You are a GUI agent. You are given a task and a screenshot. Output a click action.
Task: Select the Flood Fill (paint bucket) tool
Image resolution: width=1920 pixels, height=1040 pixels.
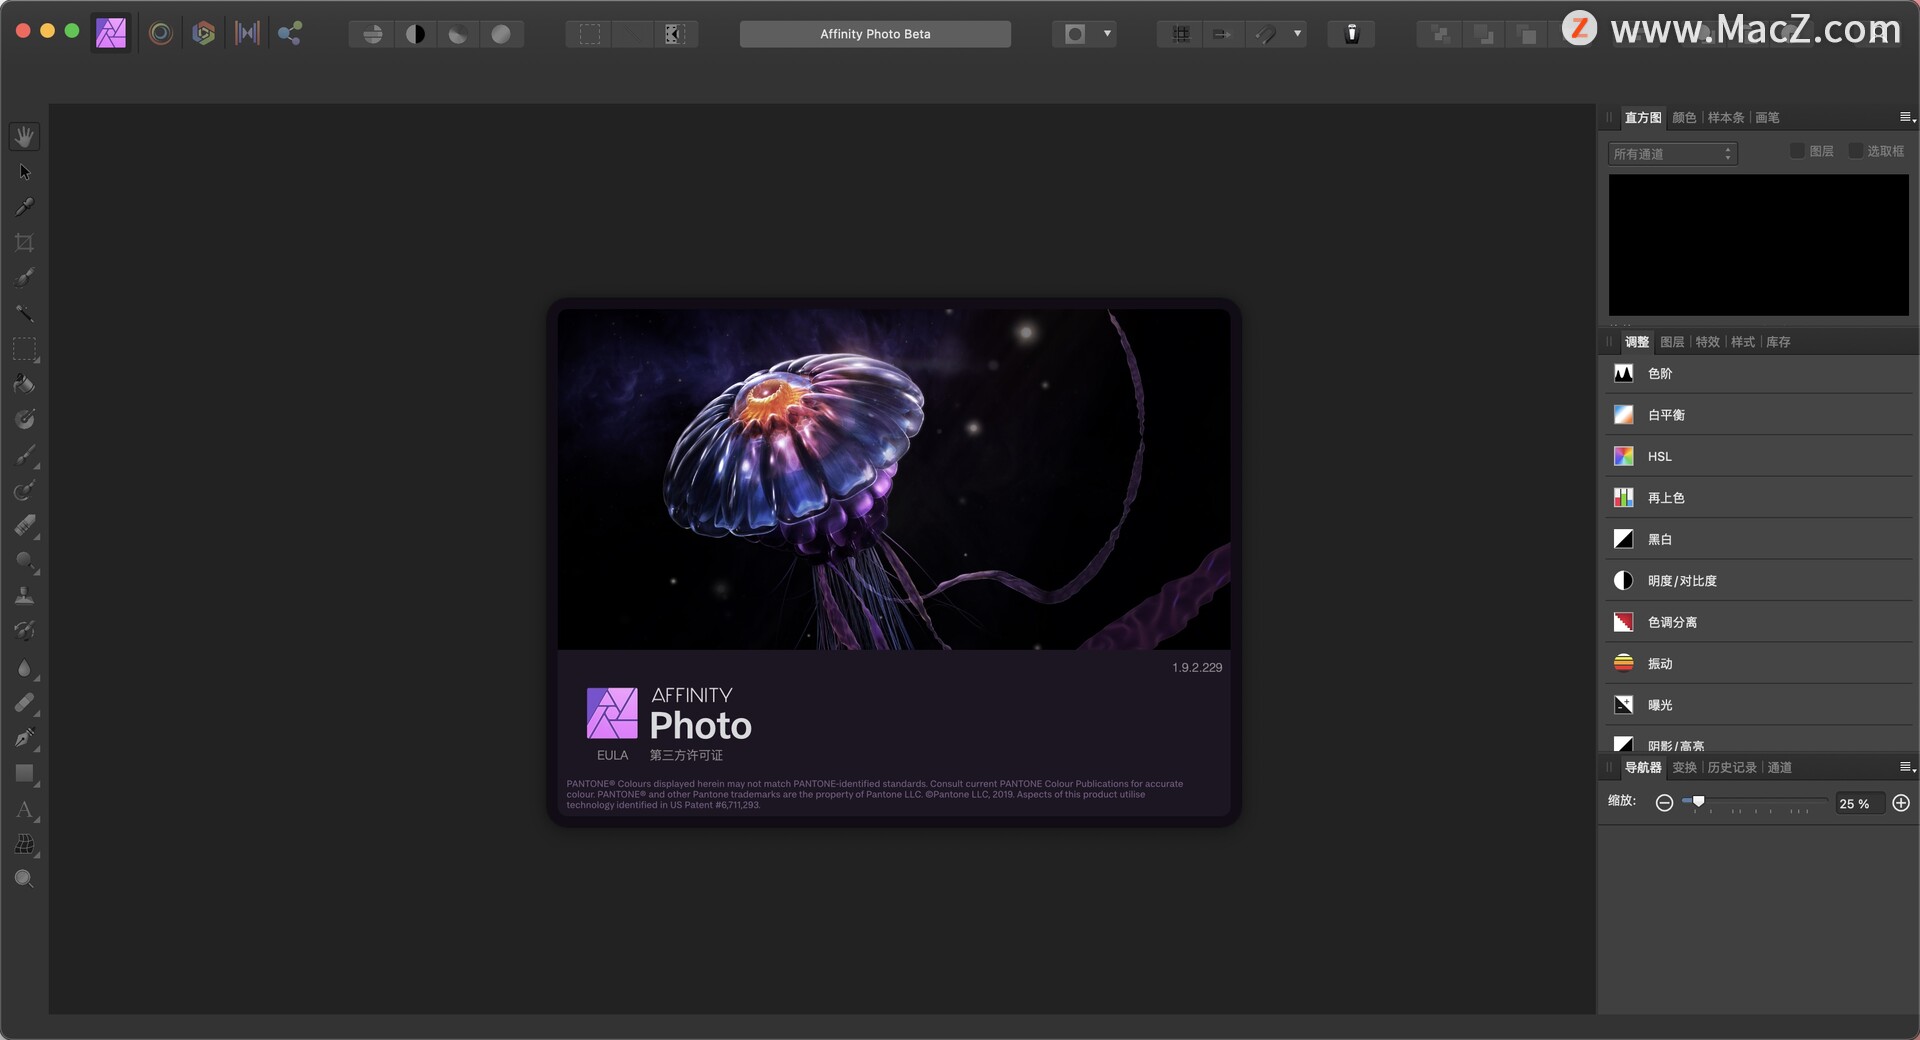(25, 383)
